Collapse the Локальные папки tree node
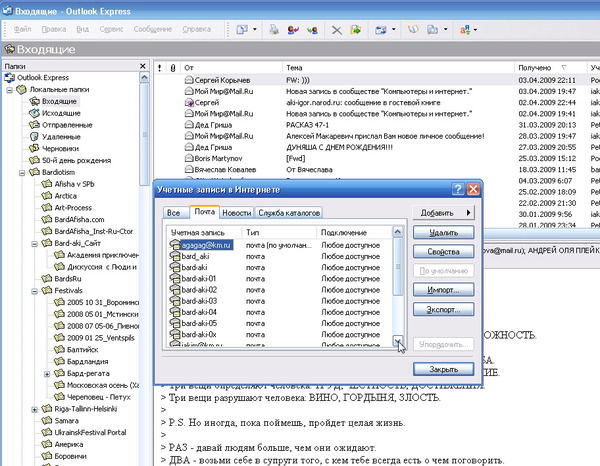 click(x=10, y=90)
